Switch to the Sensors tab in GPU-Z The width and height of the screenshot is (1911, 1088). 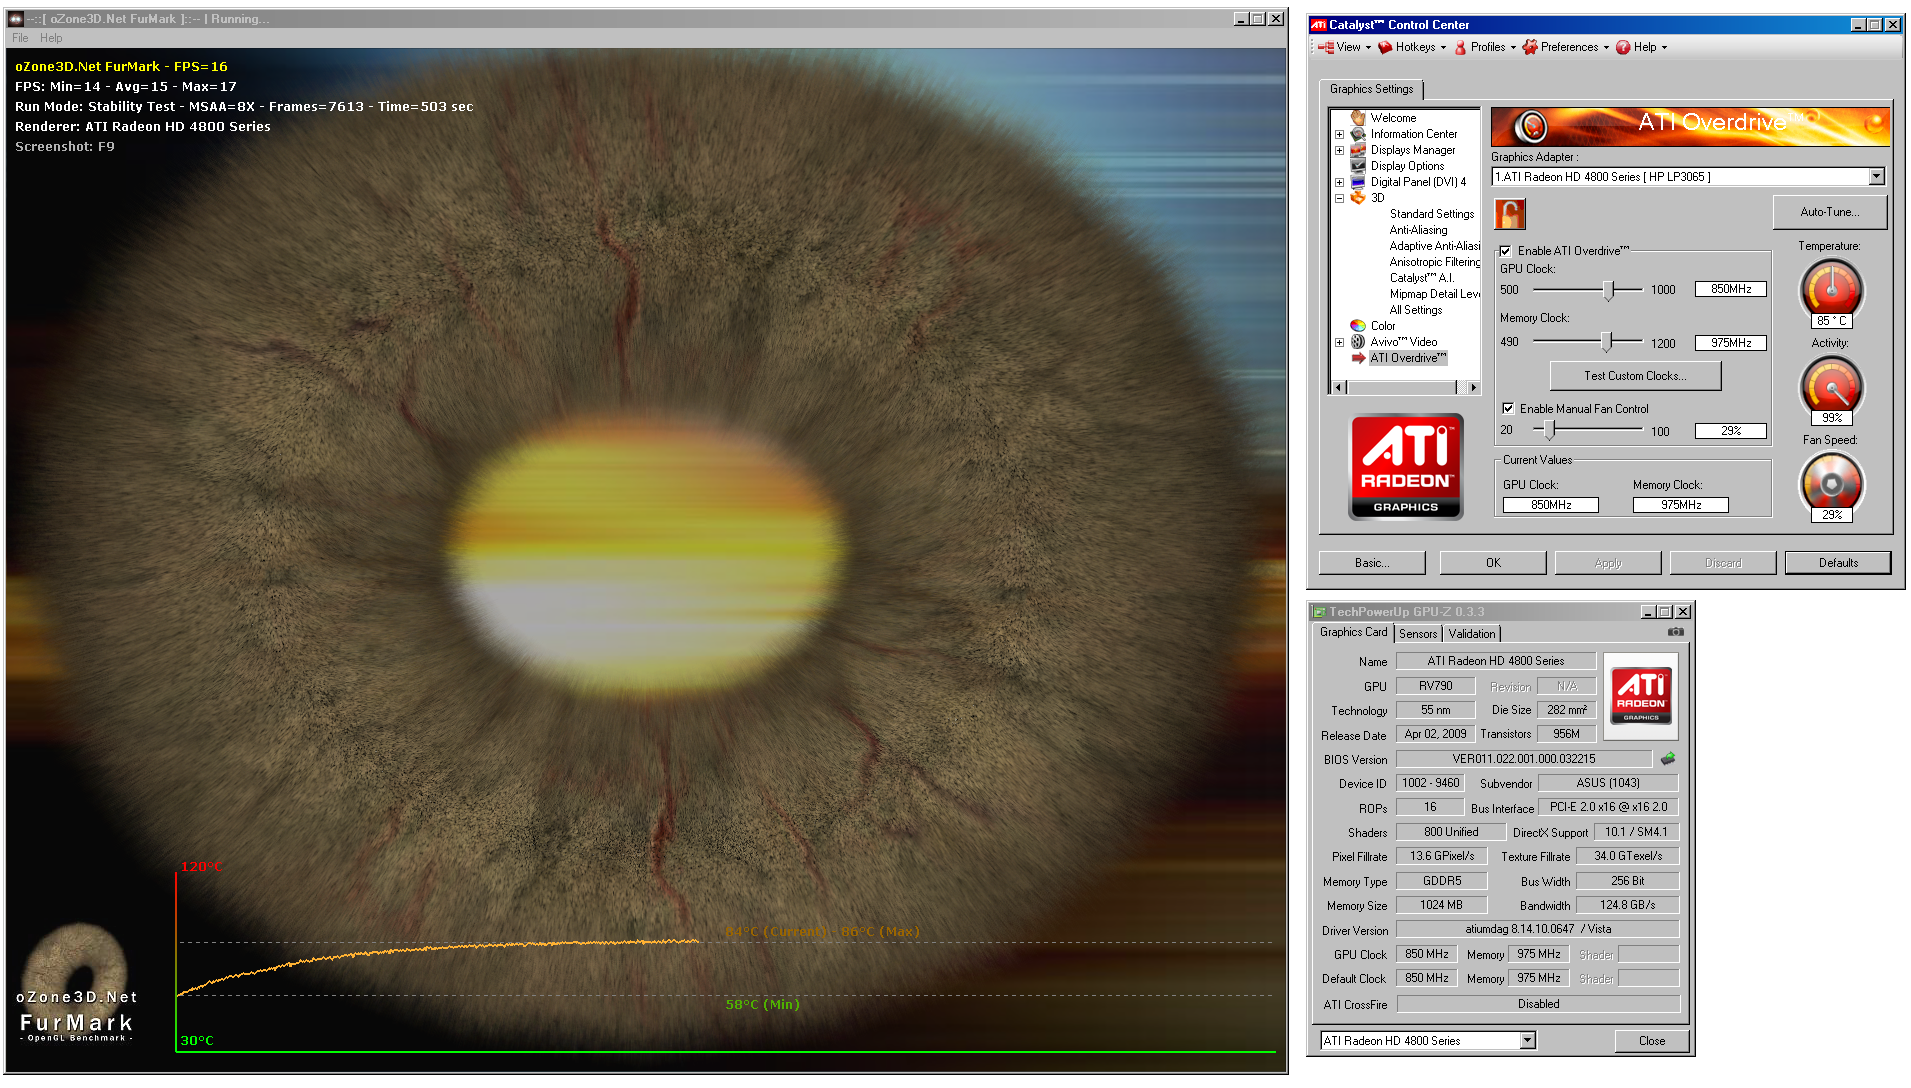coord(1418,634)
